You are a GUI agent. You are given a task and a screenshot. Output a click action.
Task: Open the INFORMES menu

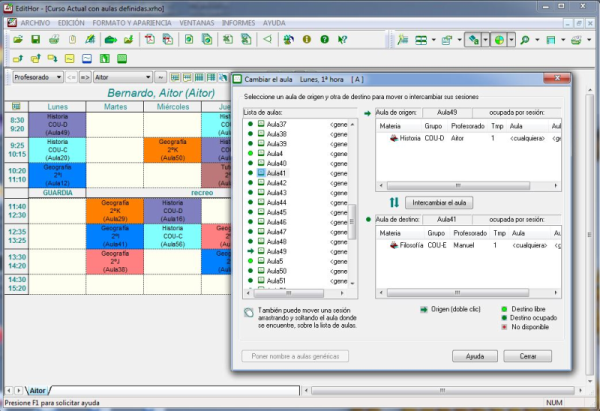(x=236, y=21)
